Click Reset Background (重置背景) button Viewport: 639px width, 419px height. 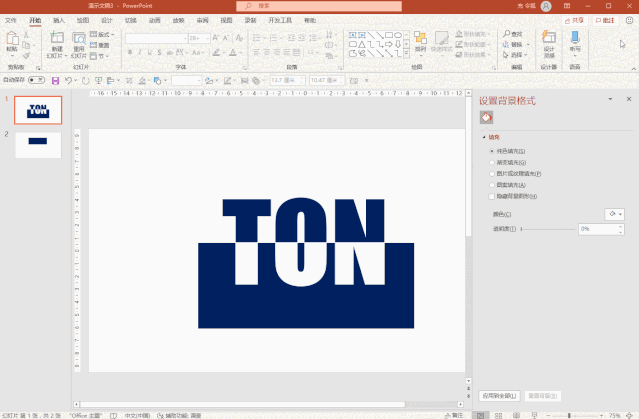pos(542,396)
